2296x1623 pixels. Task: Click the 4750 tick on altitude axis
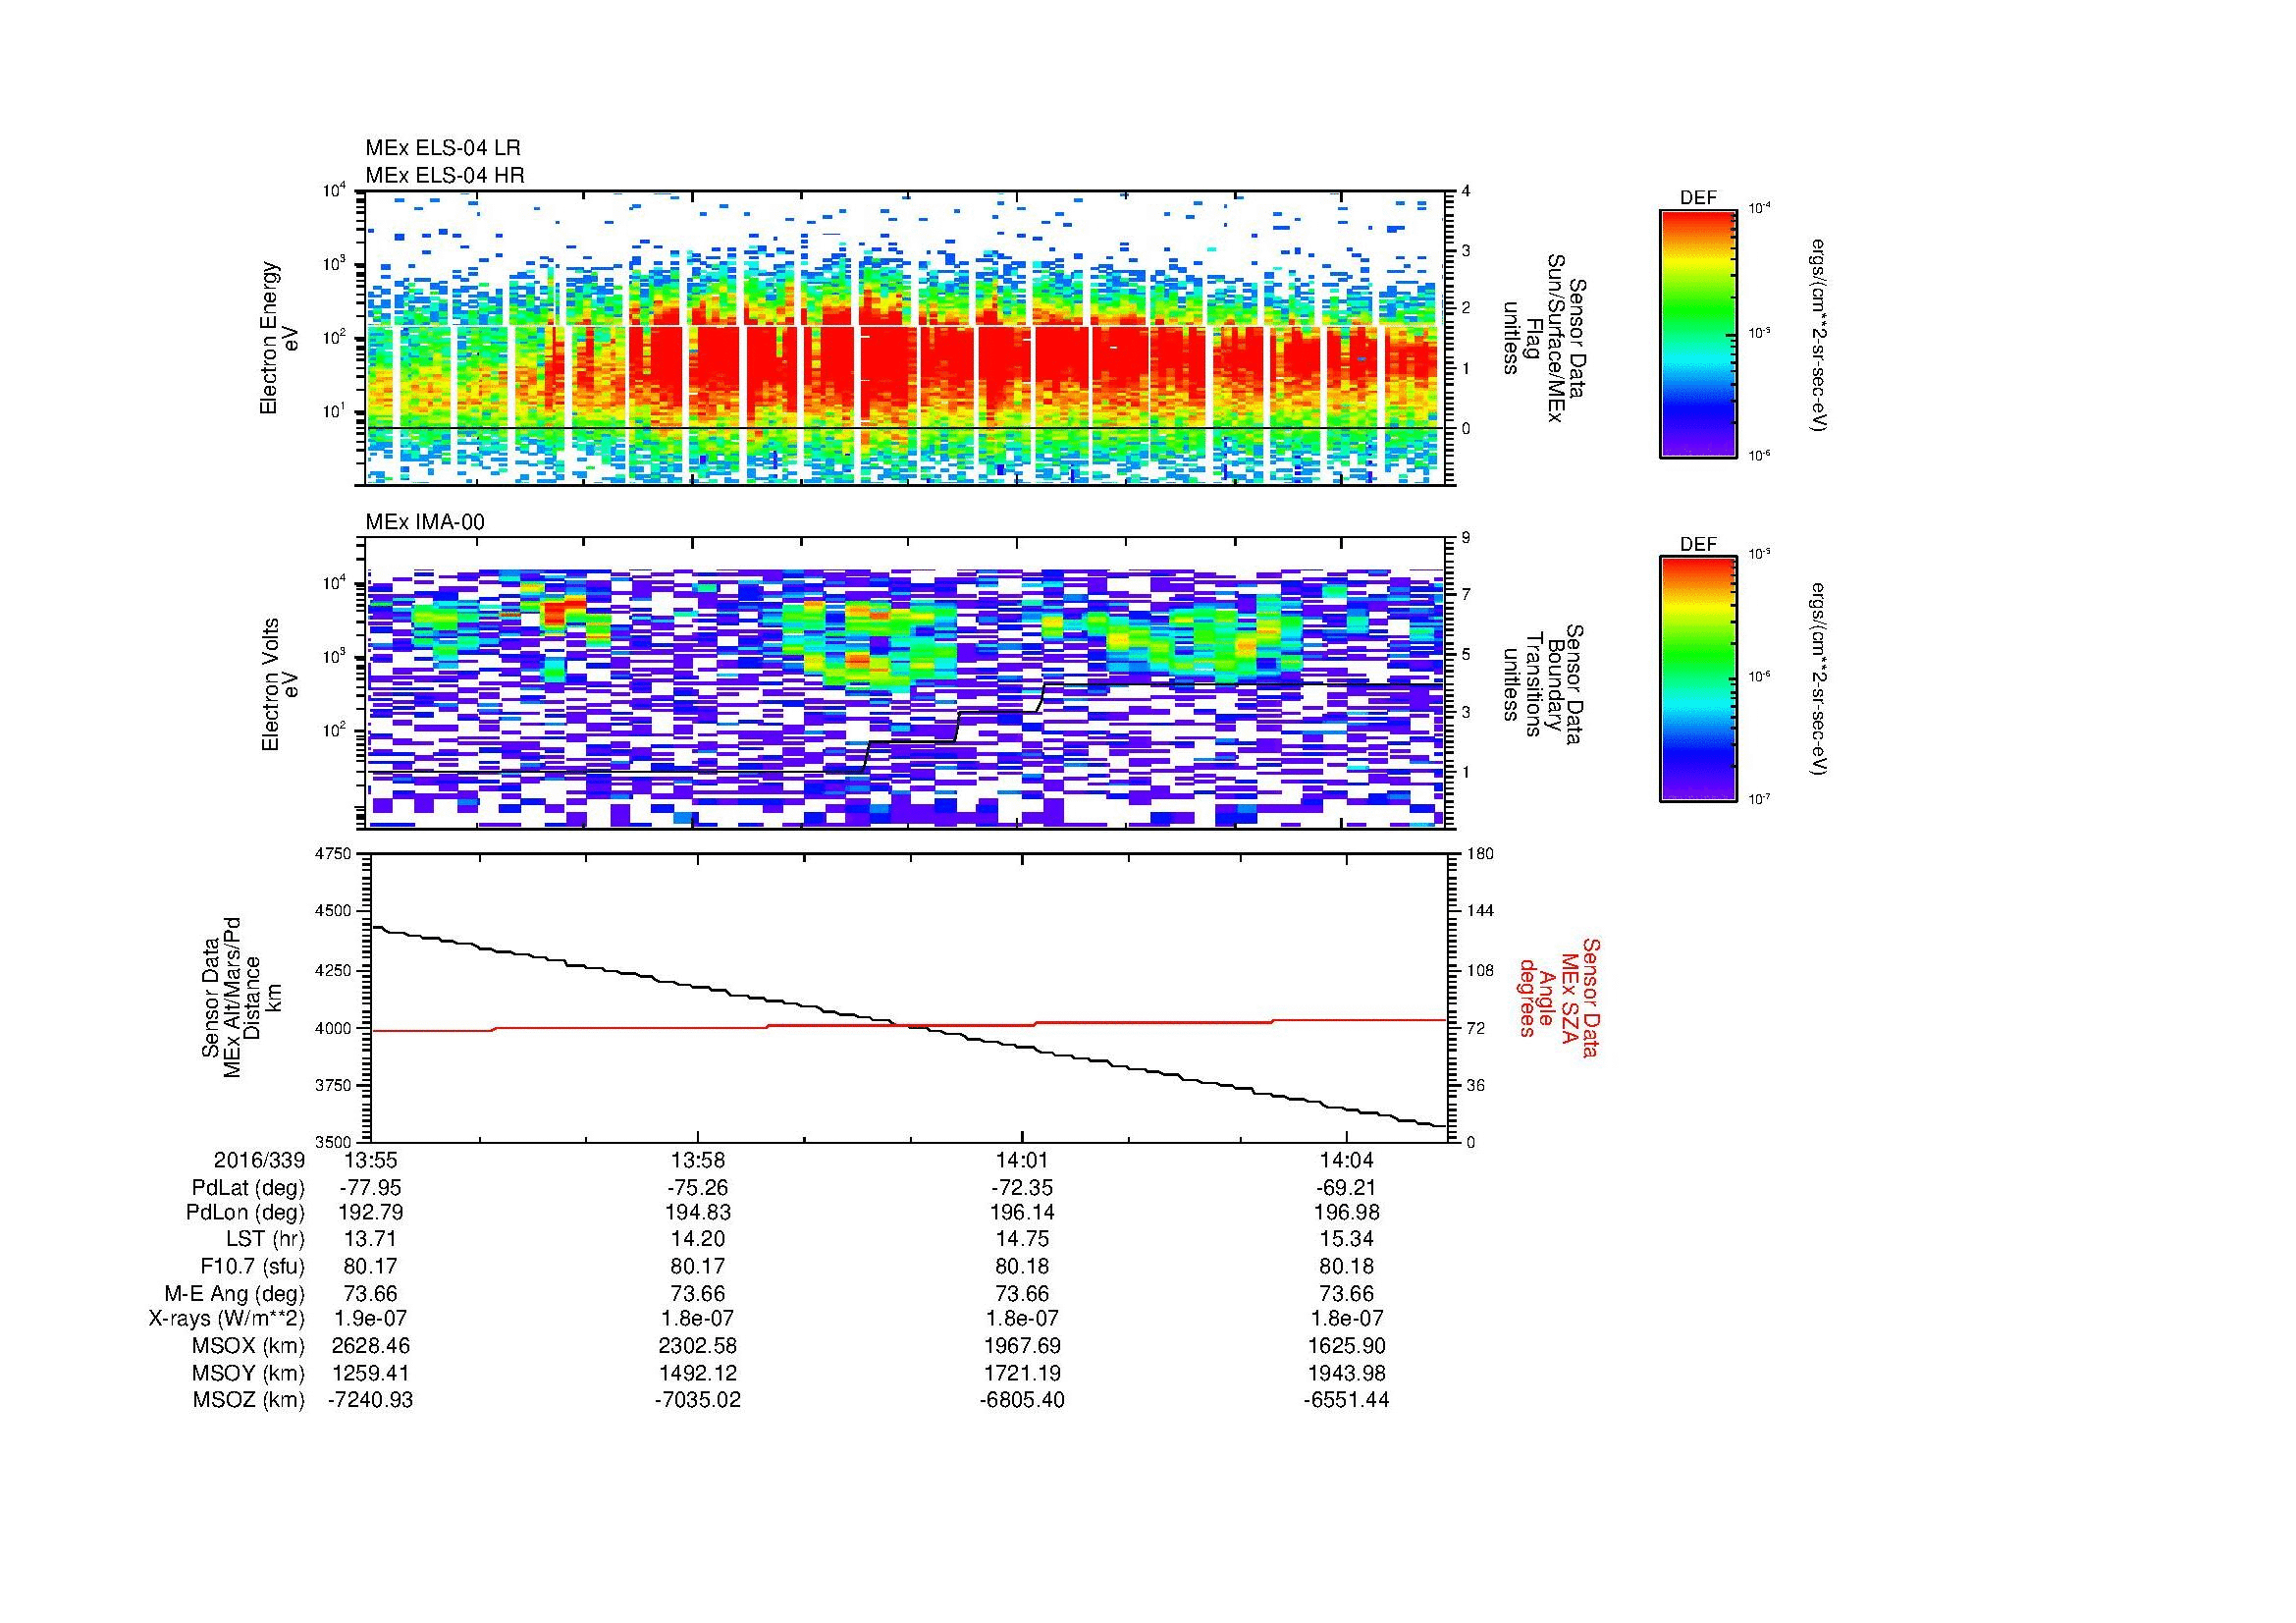click(335, 854)
